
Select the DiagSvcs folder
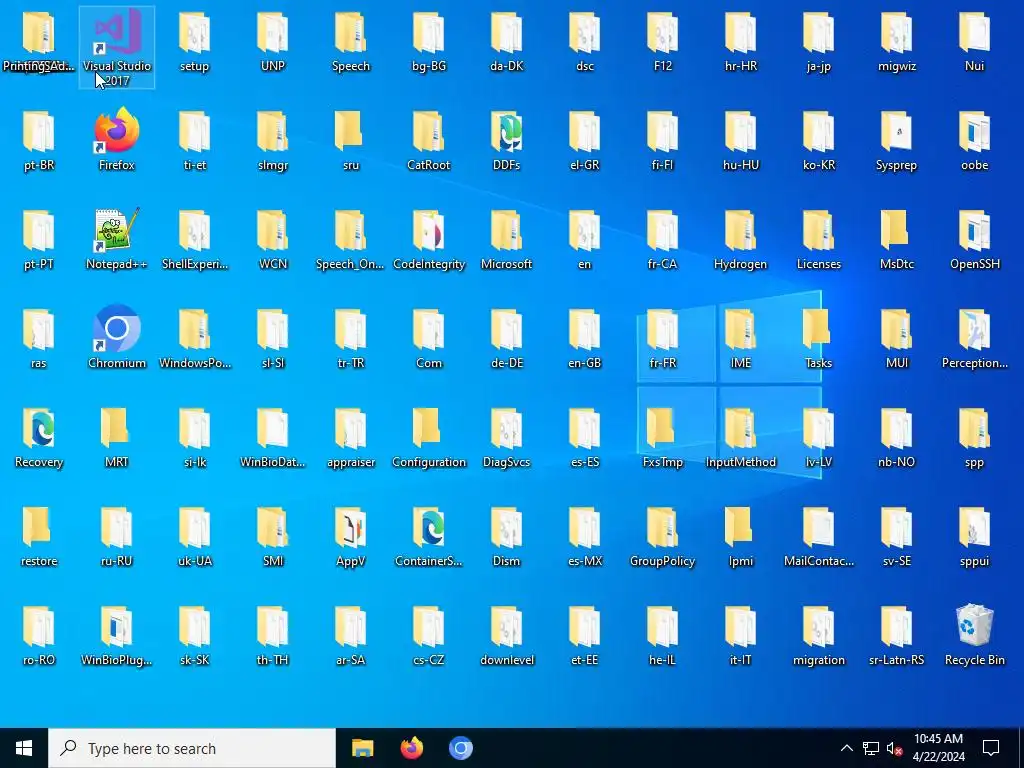(x=507, y=437)
